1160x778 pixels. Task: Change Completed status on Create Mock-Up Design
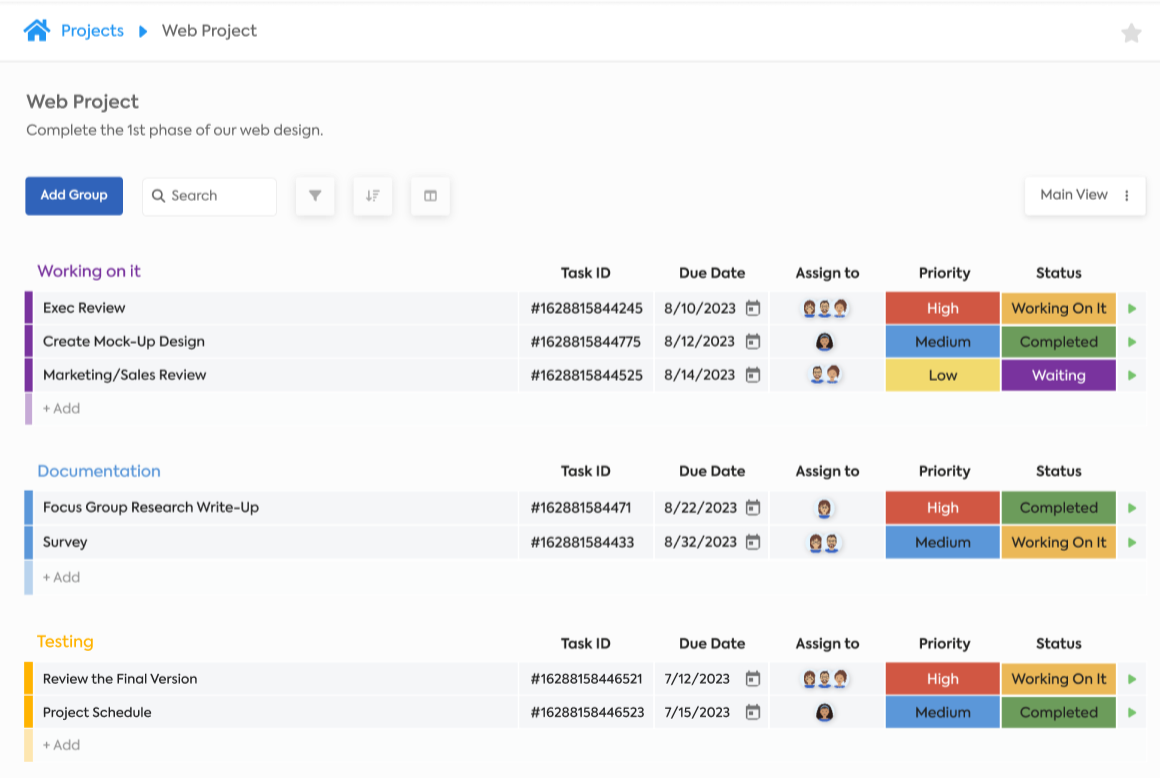tap(1059, 342)
